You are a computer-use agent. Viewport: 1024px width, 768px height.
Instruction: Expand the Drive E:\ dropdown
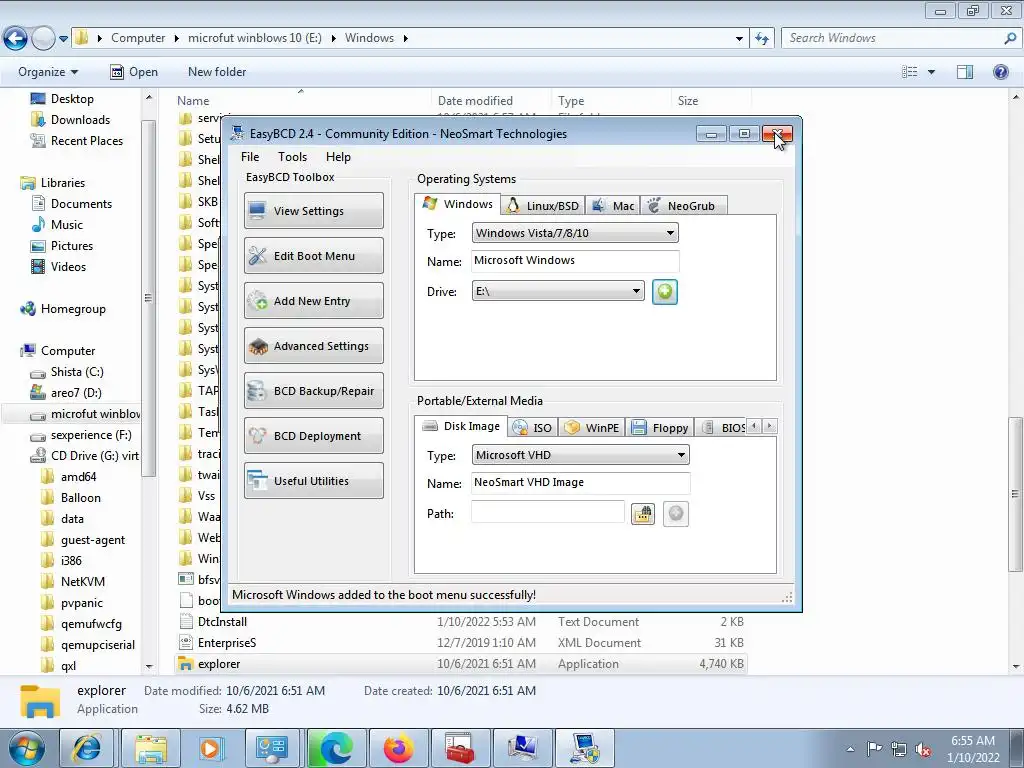pos(558,291)
